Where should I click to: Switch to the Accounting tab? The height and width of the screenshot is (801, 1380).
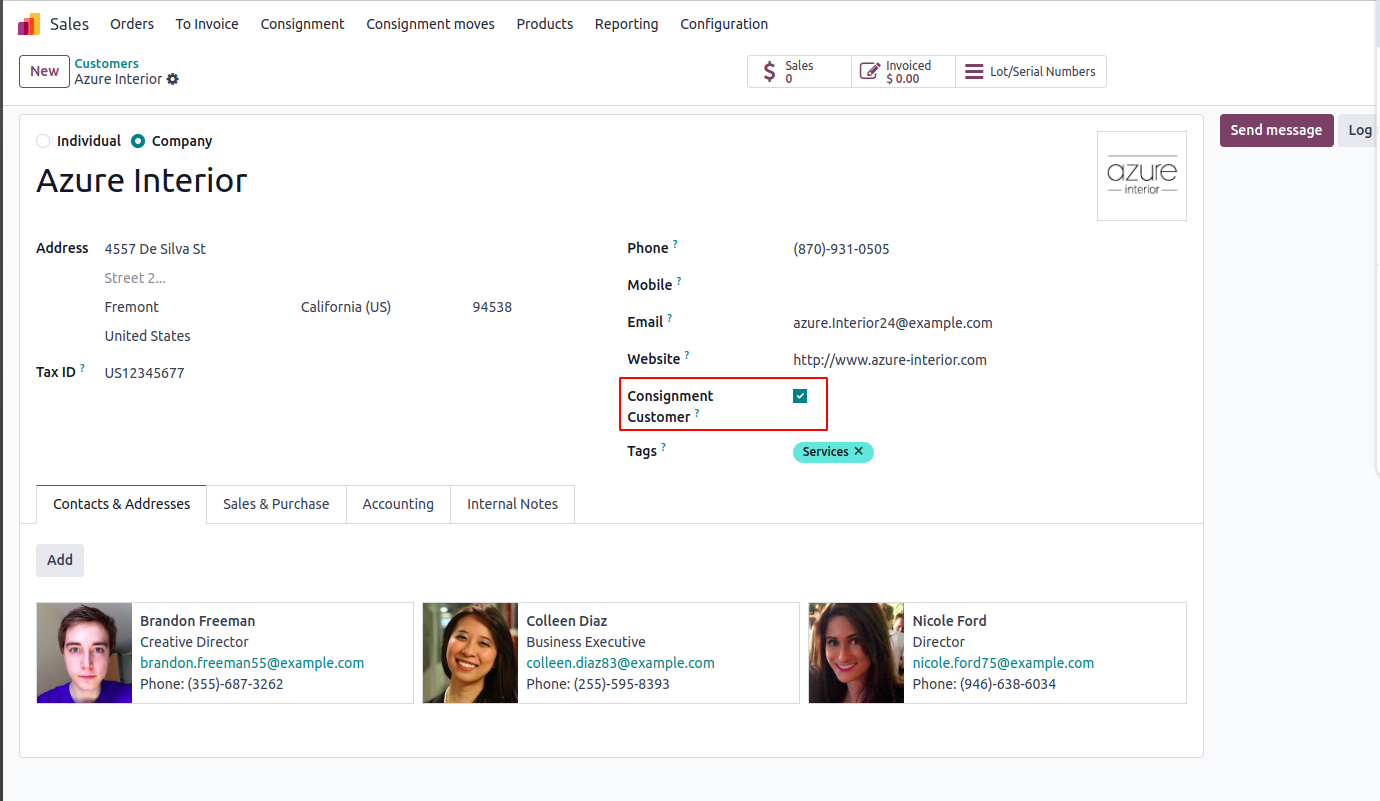398,504
